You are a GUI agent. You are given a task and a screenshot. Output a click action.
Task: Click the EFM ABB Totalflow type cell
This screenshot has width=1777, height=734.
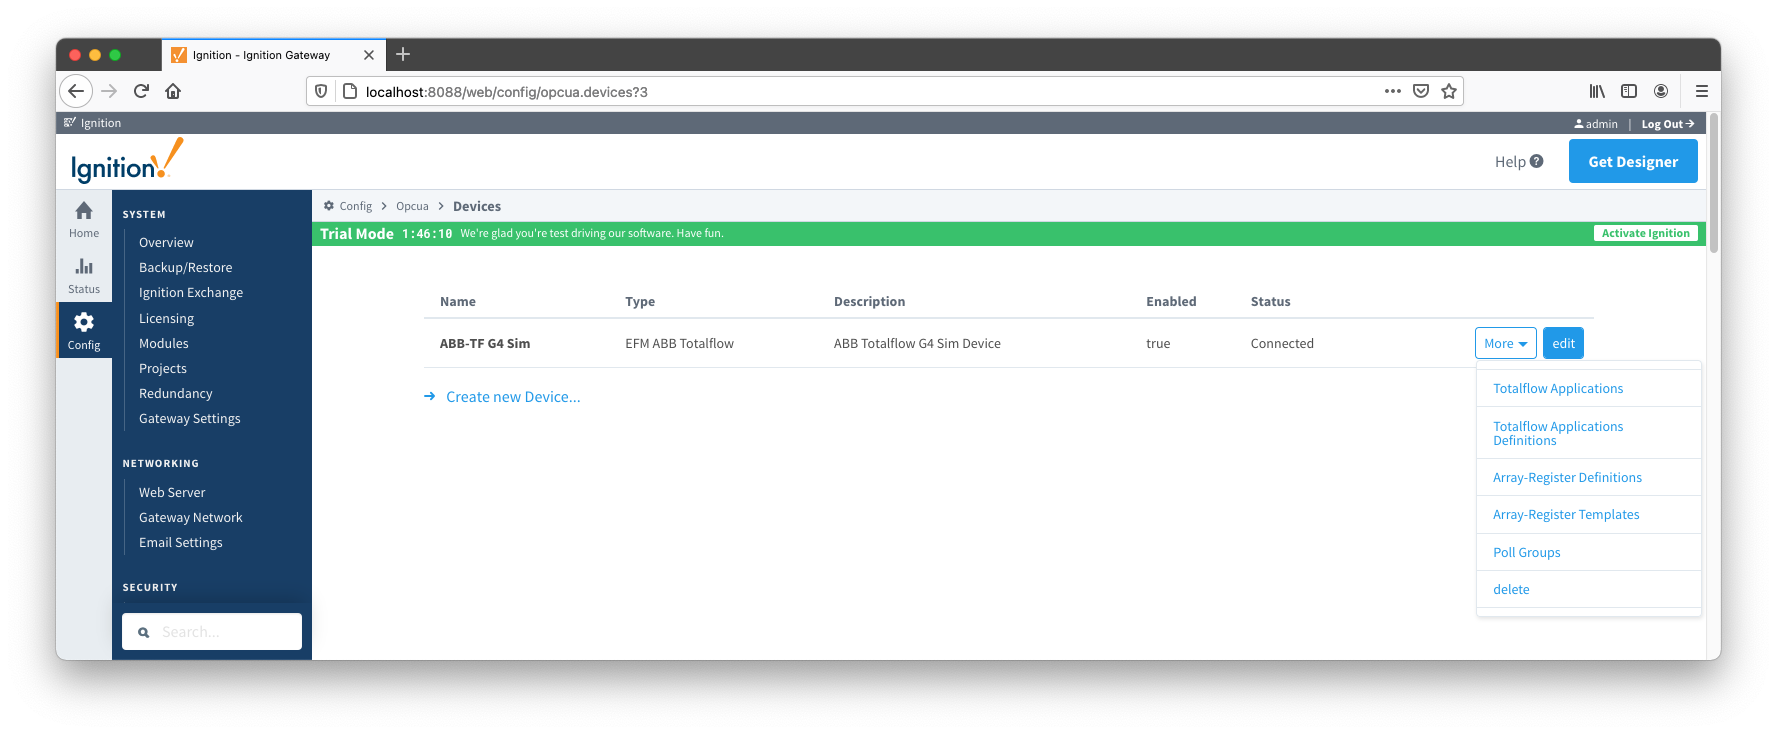point(679,343)
